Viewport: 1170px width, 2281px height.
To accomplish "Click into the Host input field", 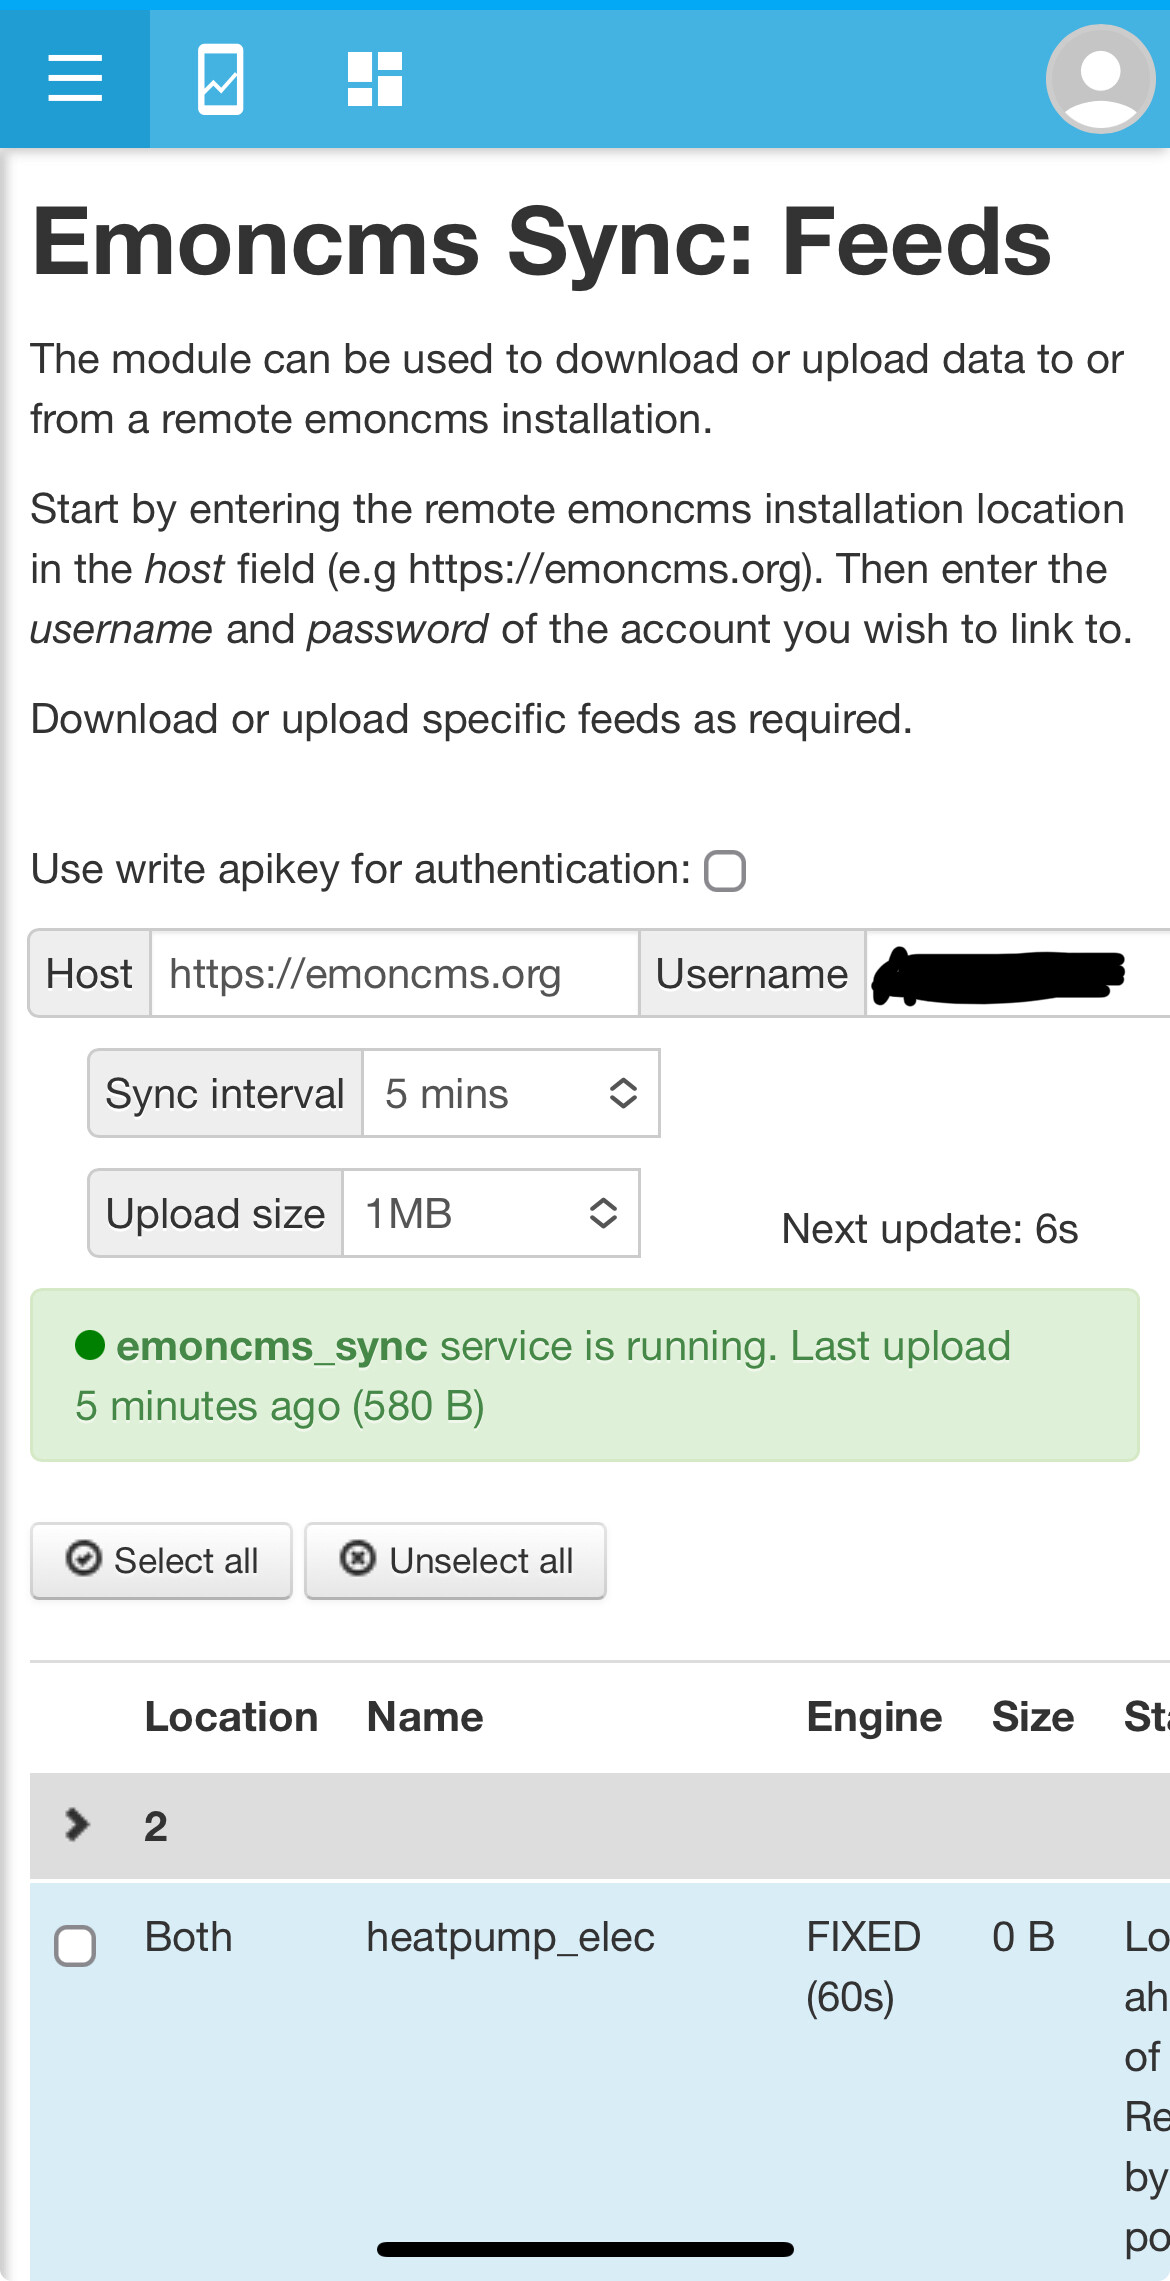I will coord(394,973).
